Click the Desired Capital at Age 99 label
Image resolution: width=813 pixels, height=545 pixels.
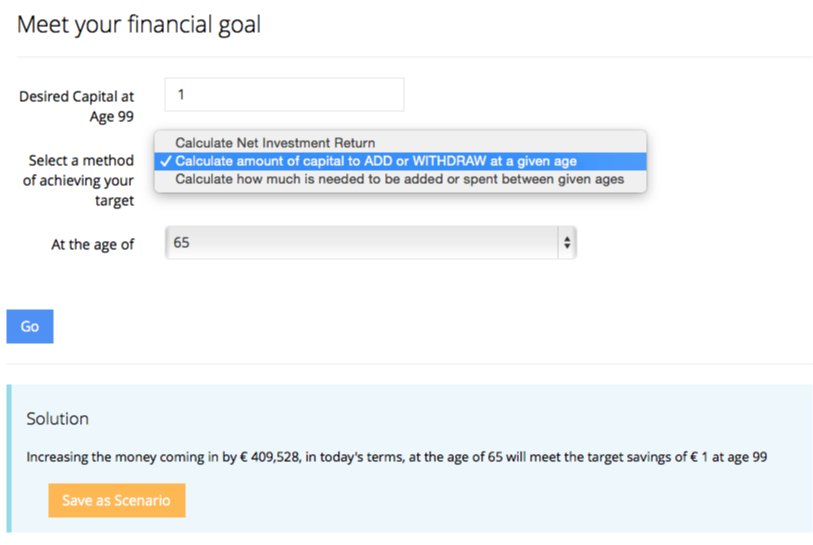pos(77,106)
